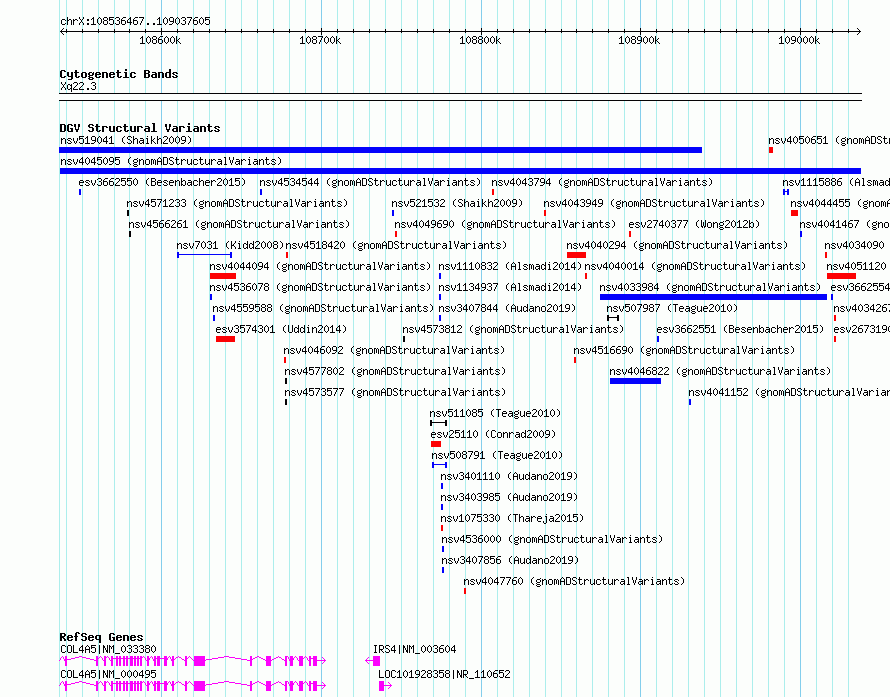The height and width of the screenshot is (697, 890).
Task: Click nsv4577802 variant label
Action: coord(395,371)
